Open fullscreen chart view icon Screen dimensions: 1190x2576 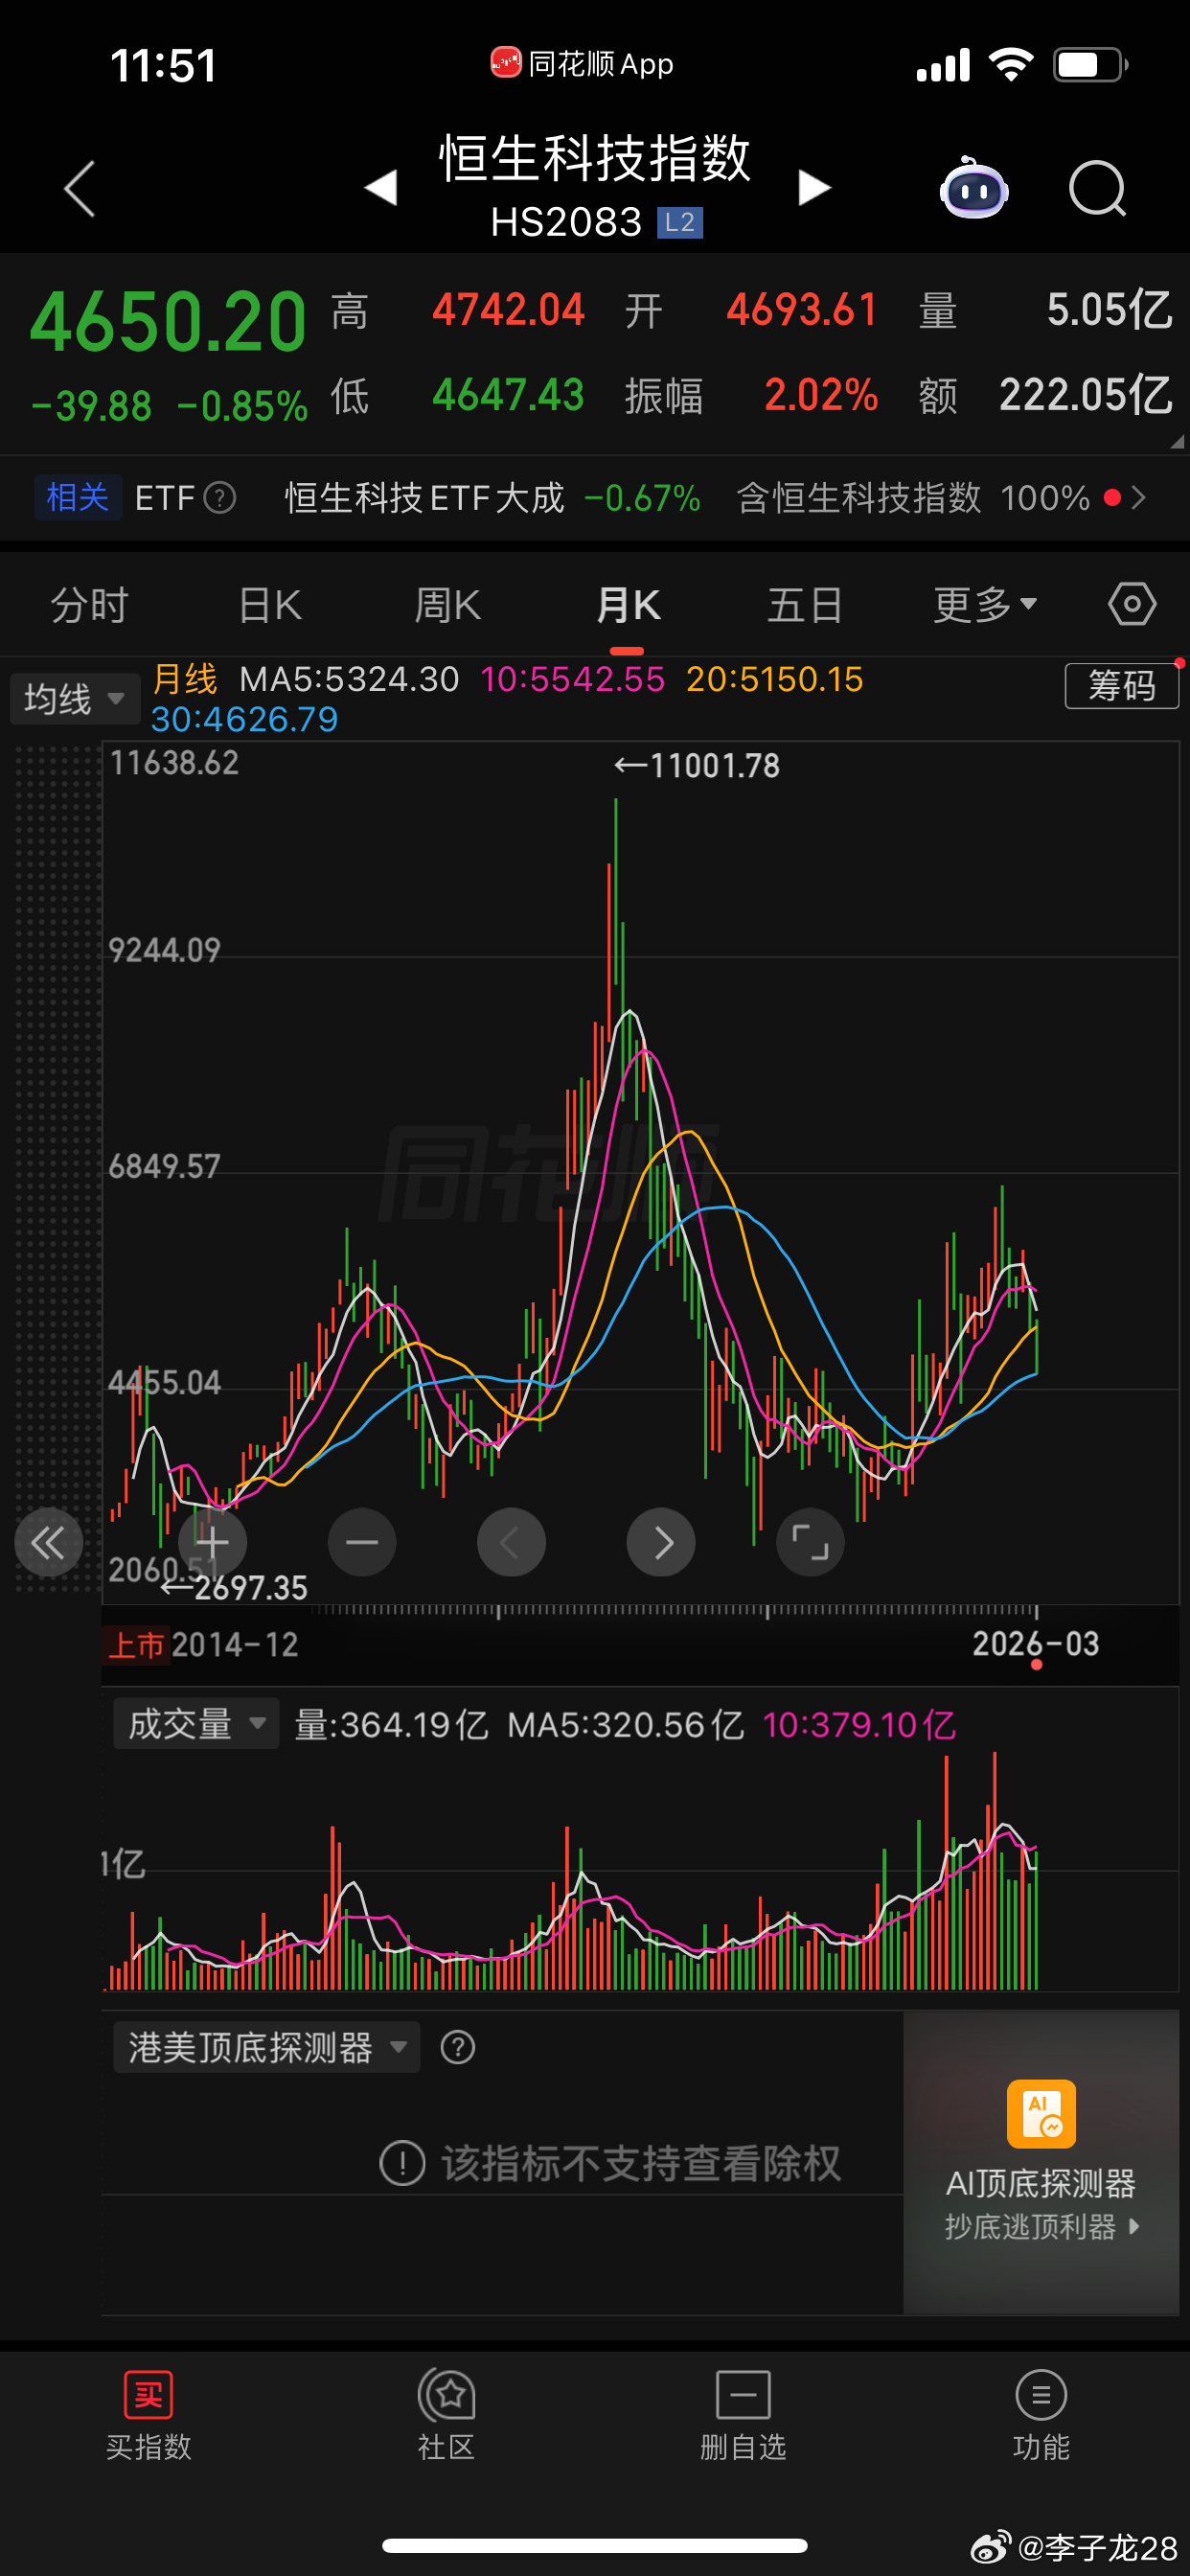click(810, 1542)
